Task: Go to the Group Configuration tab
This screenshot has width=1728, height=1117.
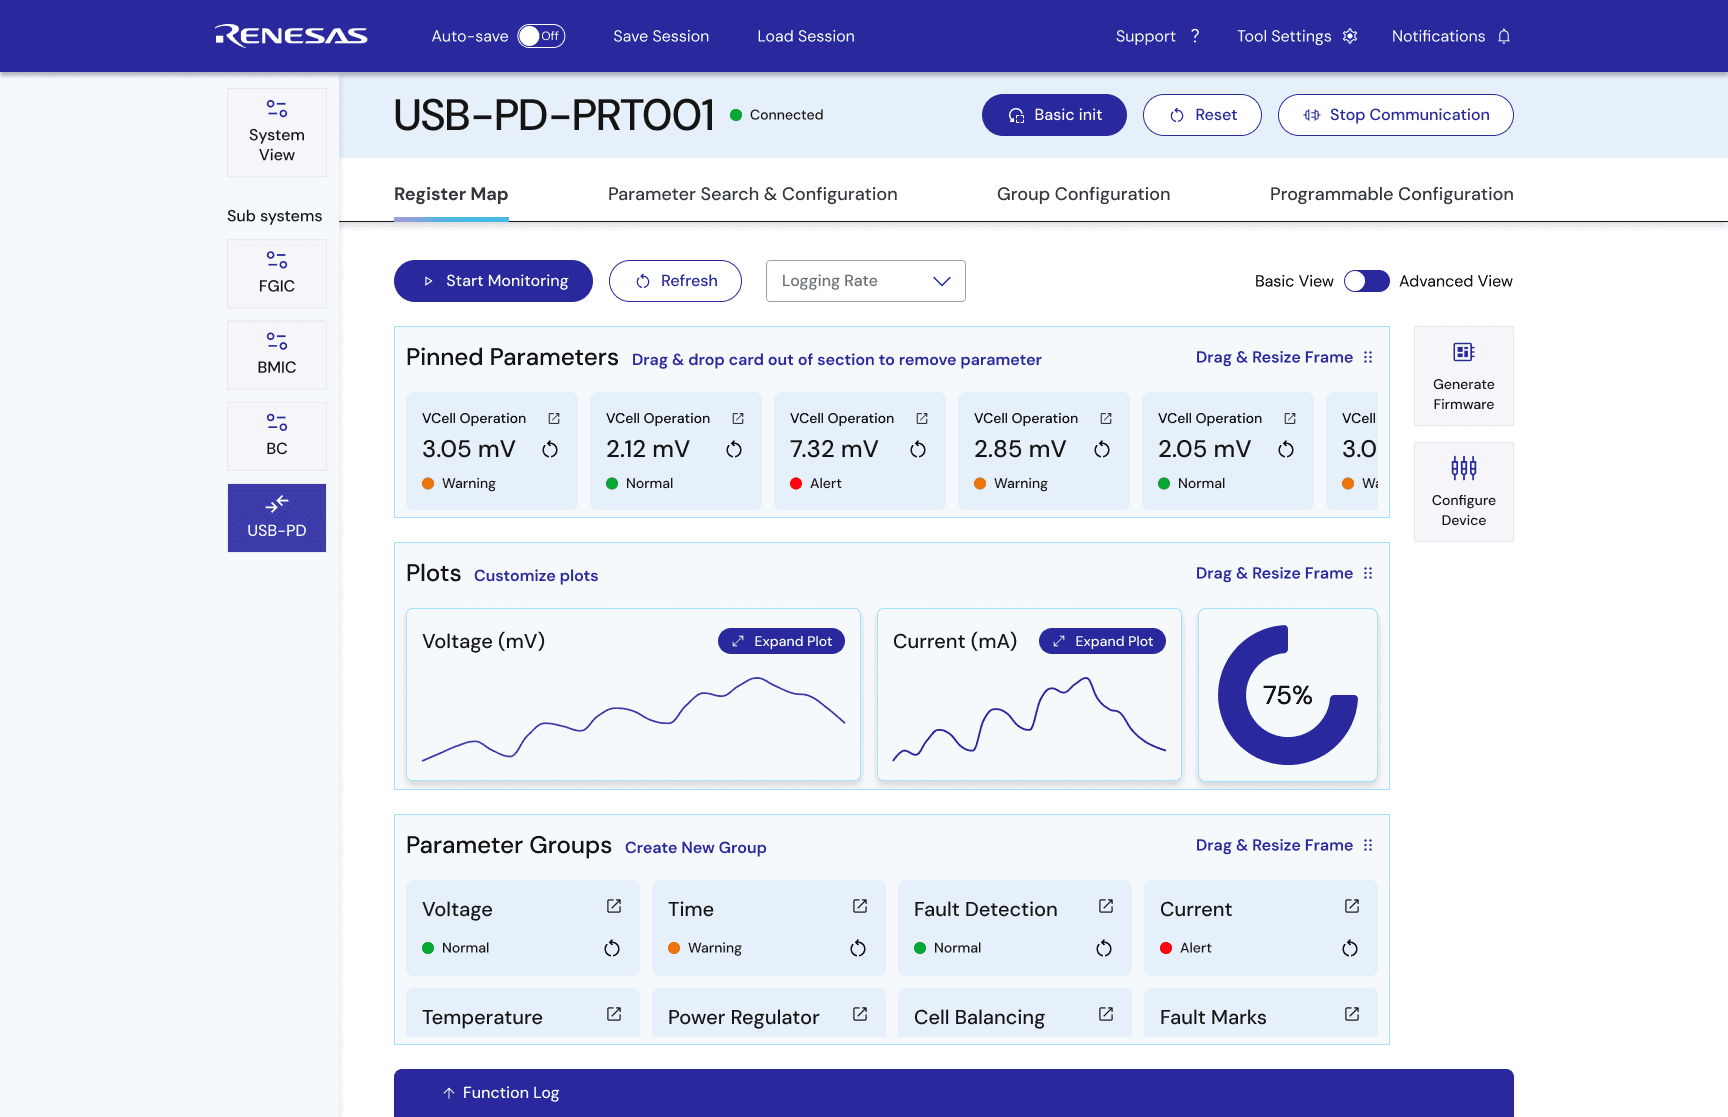Action: [1084, 194]
